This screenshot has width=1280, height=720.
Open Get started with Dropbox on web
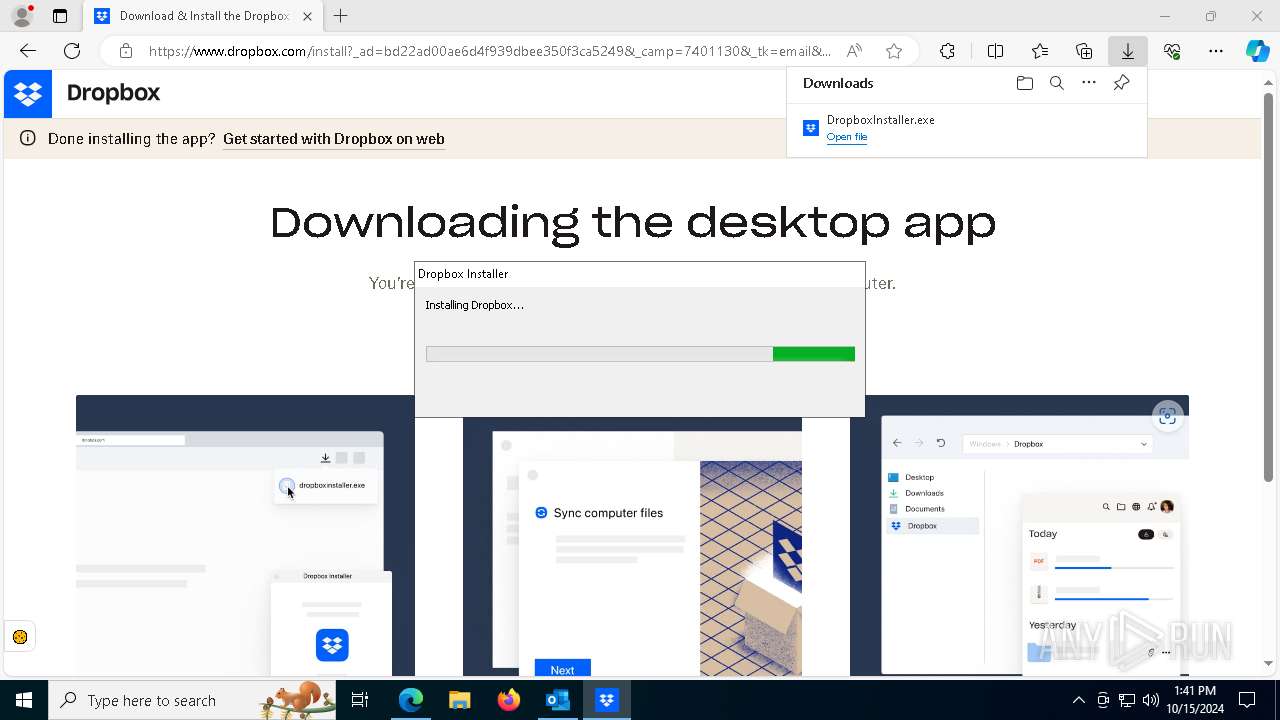coord(333,139)
